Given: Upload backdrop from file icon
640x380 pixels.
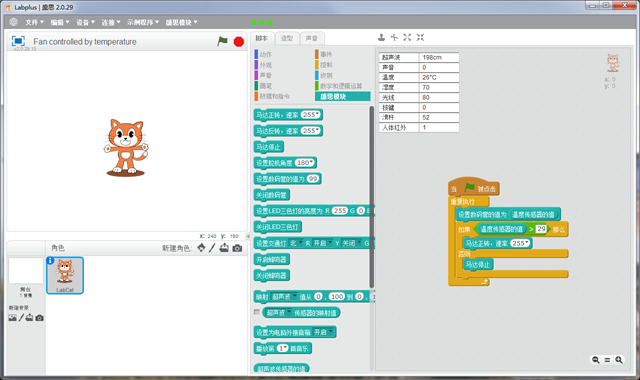Looking at the screenshot, I should coord(29,318).
